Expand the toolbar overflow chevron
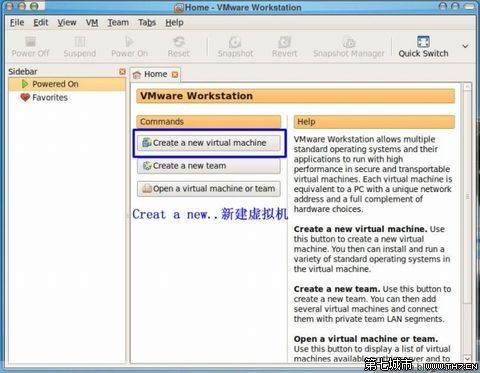 pyautogui.click(x=465, y=46)
